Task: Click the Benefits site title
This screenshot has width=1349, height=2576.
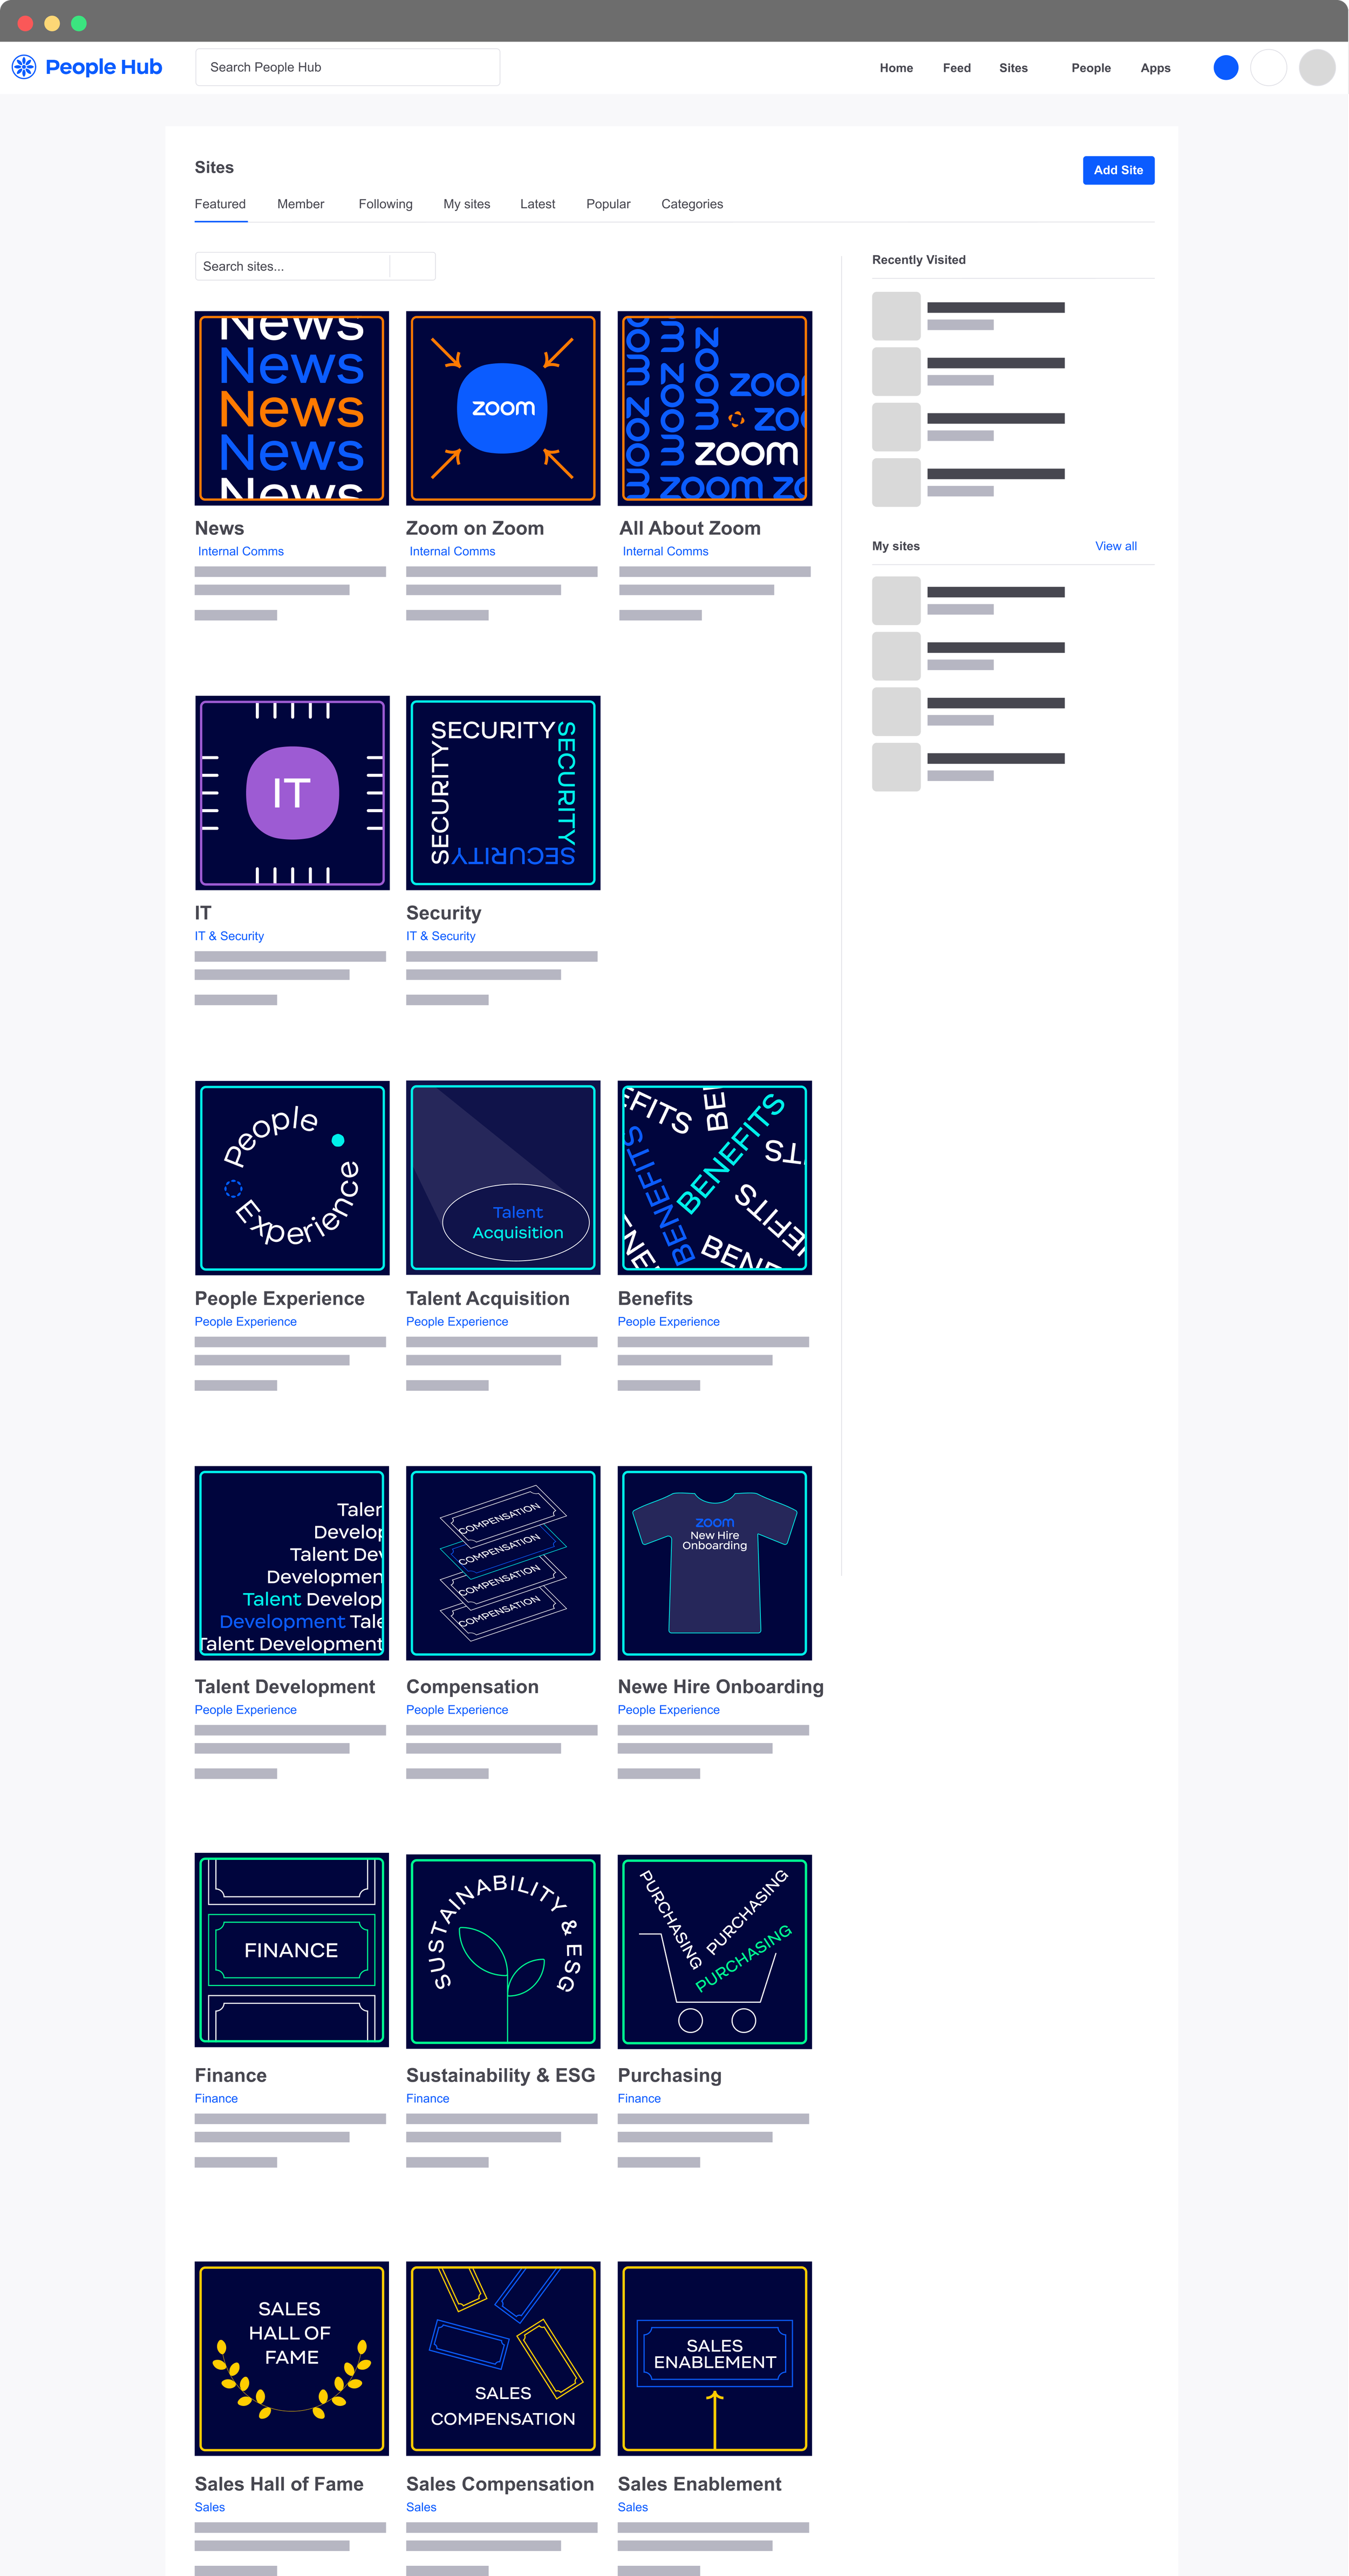Action: click(x=655, y=1298)
